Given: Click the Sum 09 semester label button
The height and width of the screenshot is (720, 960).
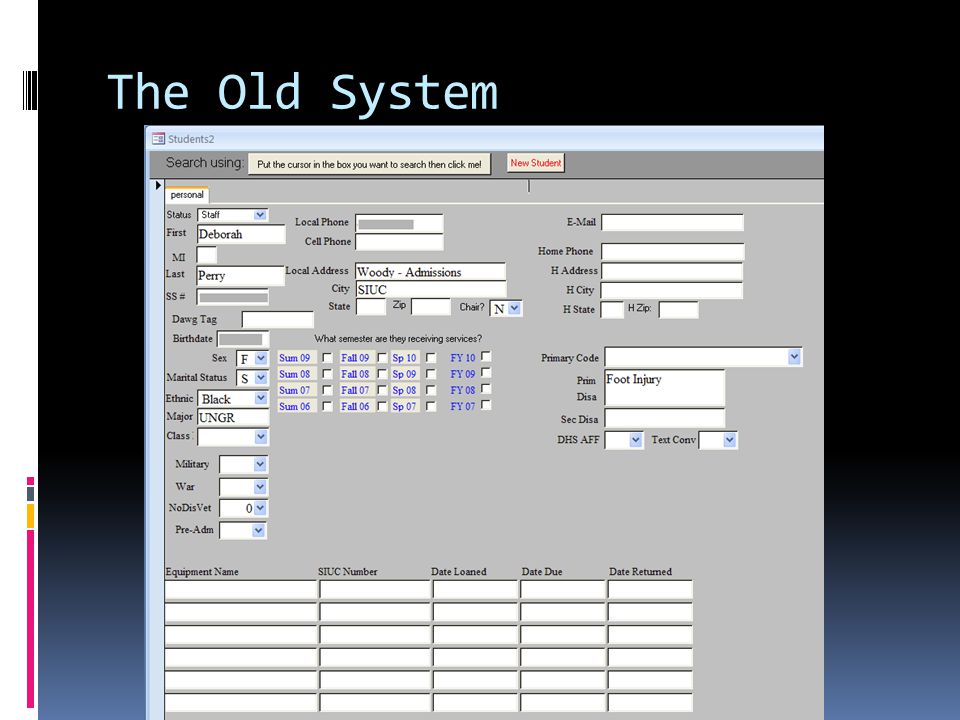Looking at the screenshot, I should pyautogui.click(x=297, y=358).
